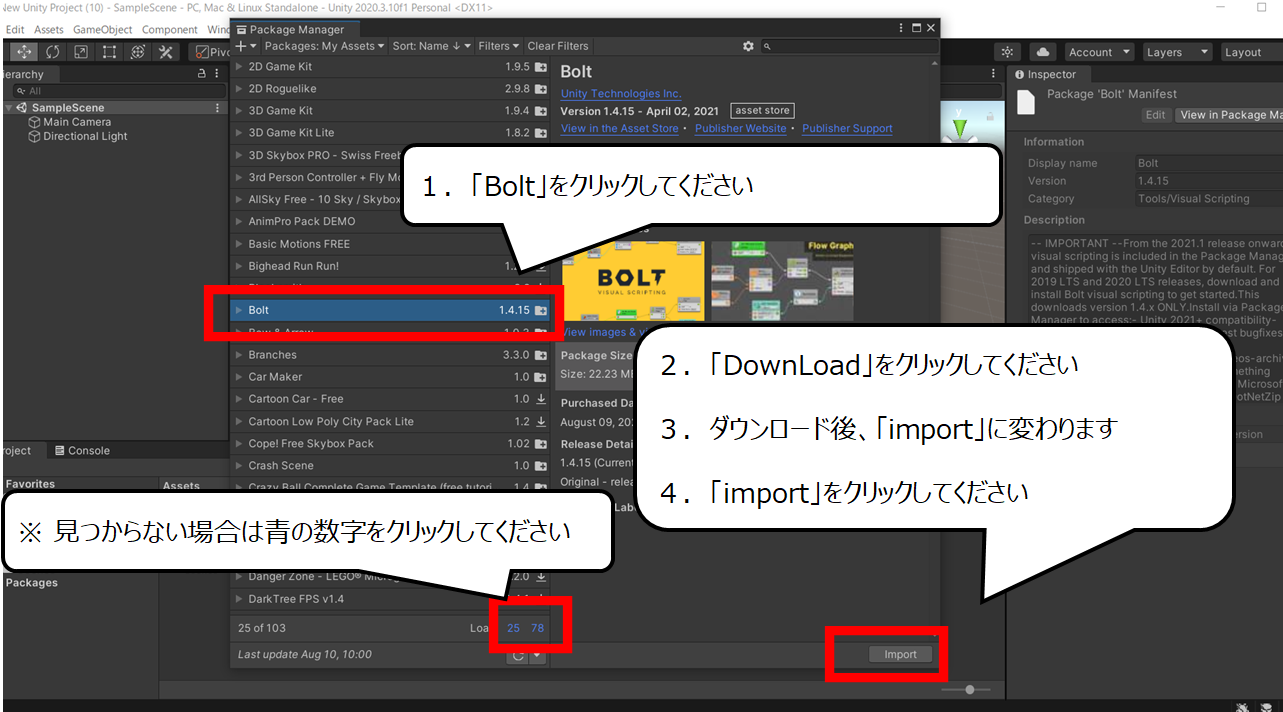Select the Transform tool
The width and height of the screenshot is (1283, 712).
(138, 52)
